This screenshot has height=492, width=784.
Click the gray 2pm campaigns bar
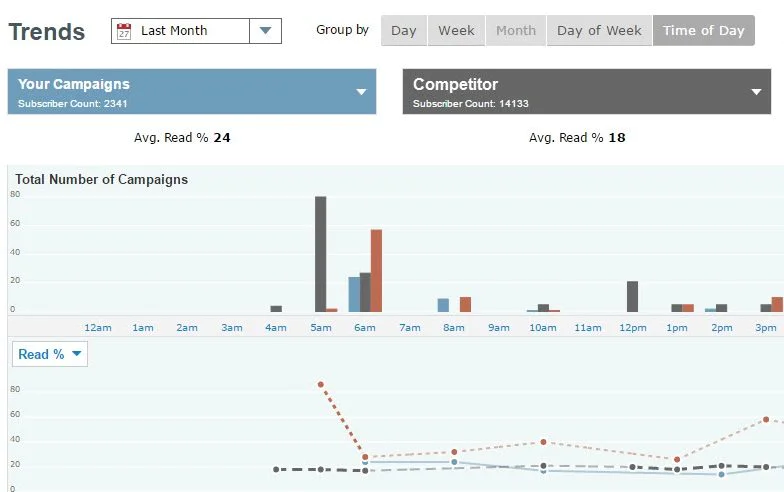722,308
